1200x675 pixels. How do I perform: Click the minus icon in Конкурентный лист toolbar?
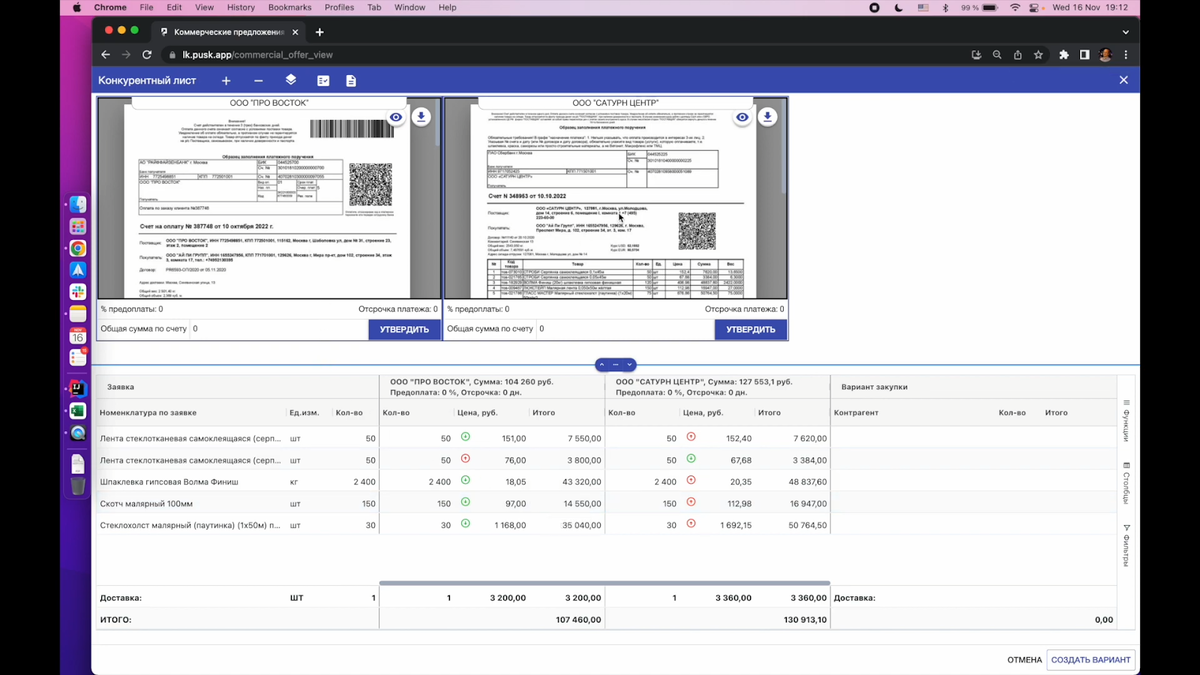coord(258,80)
